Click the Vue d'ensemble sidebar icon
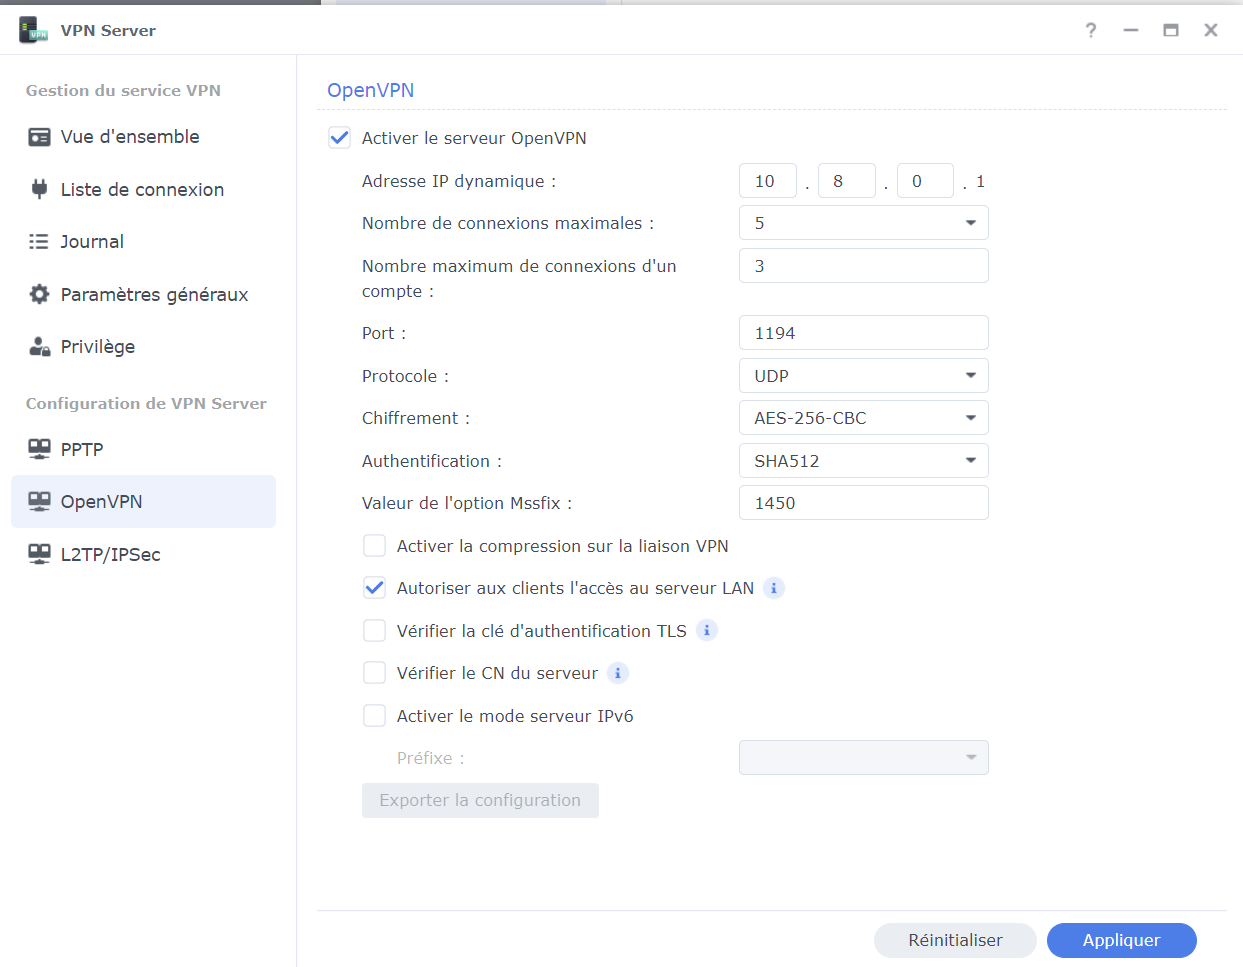The height and width of the screenshot is (967, 1243). tap(39, 137)
